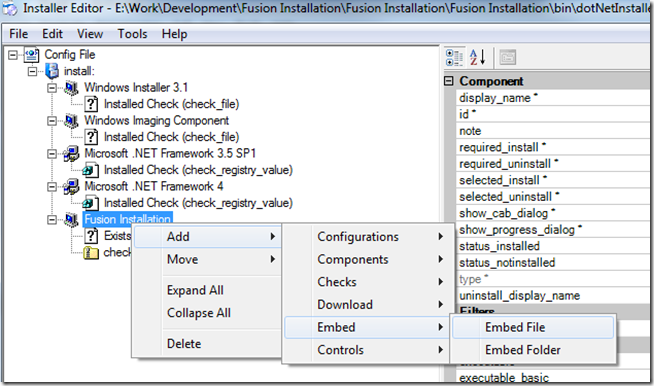Open the View menu
654x386 pixels.
[x=90, y=34]
